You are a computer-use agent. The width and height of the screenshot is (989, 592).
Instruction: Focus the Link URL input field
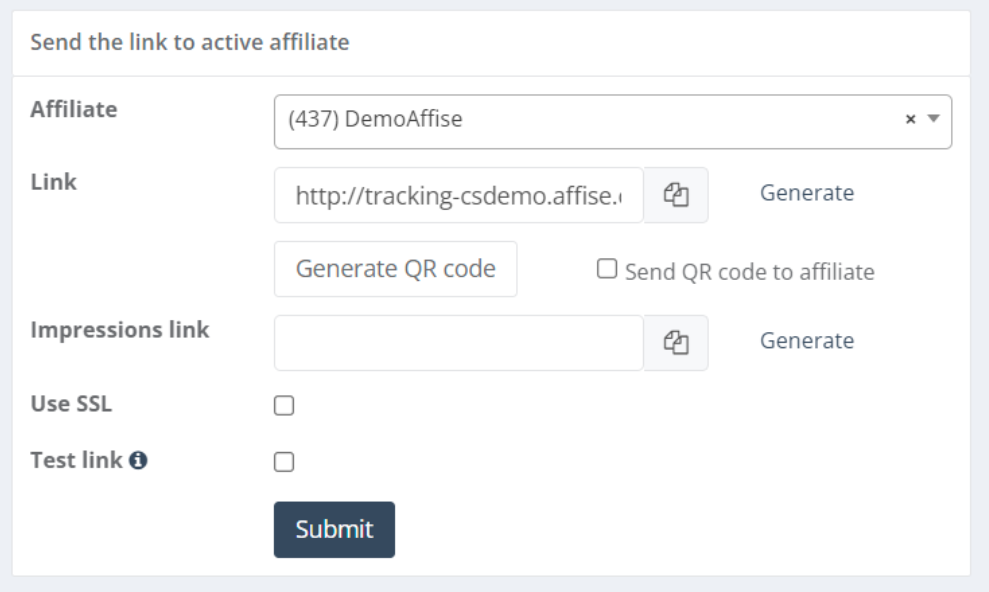click(x=459, y=195)
